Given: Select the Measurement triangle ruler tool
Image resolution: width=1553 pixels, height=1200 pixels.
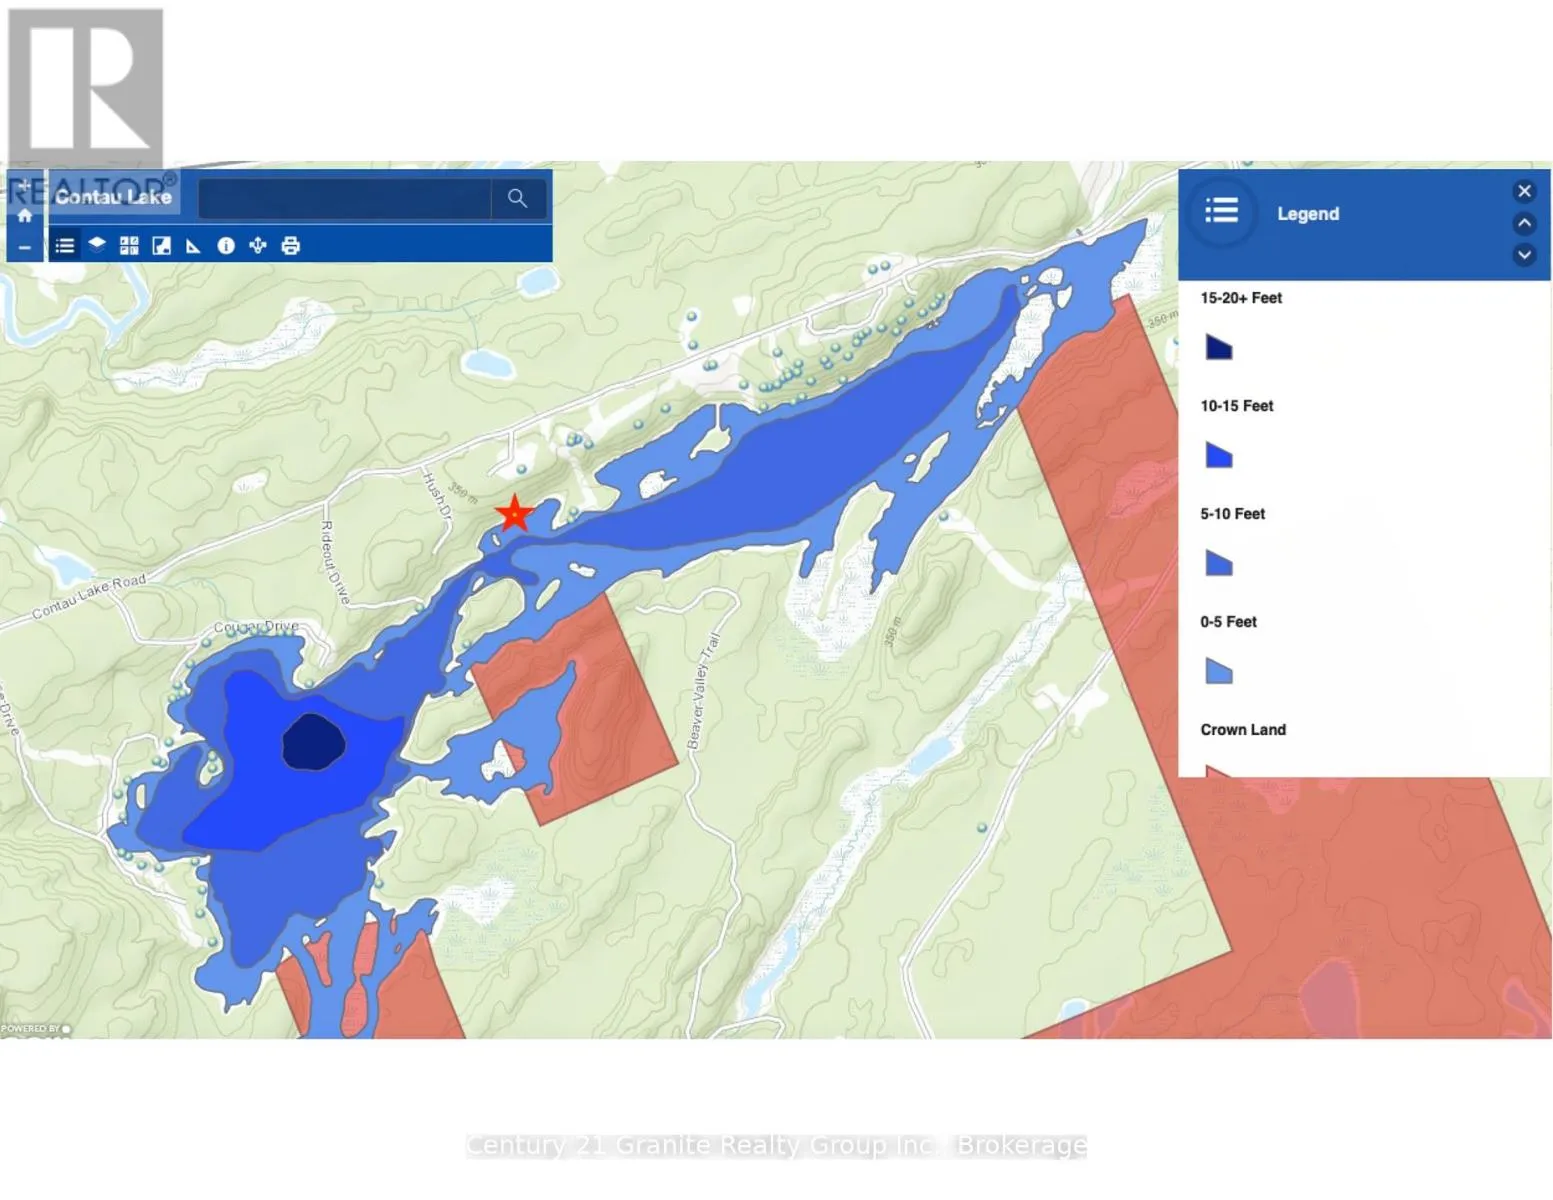Looking at the screenshot, I should tap(193, 246).
